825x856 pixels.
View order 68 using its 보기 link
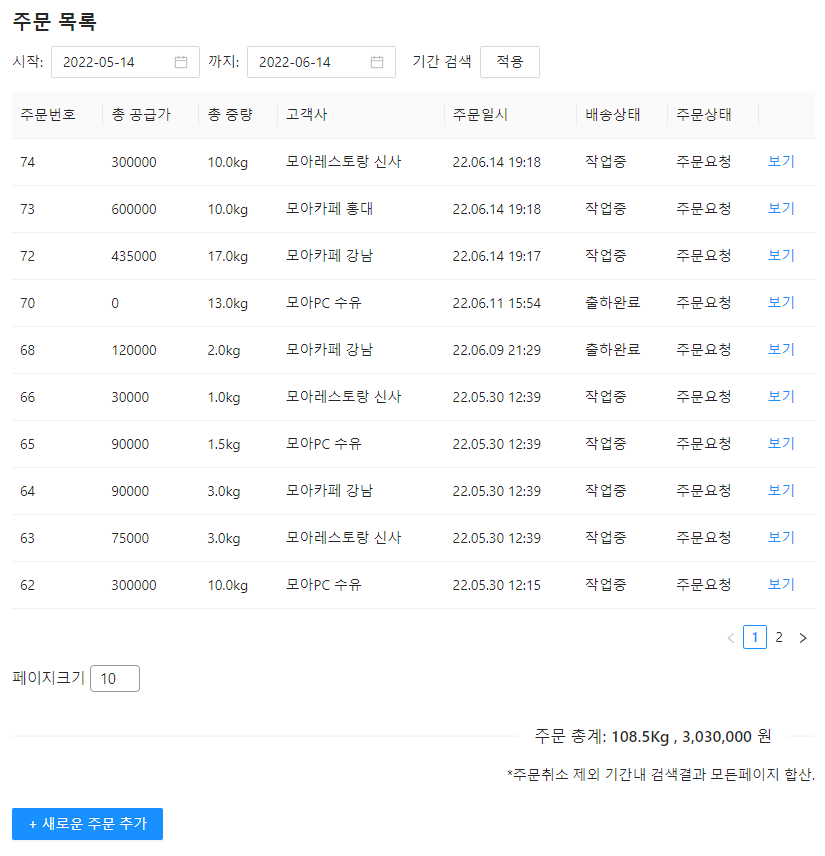click(x=780, y=350)
